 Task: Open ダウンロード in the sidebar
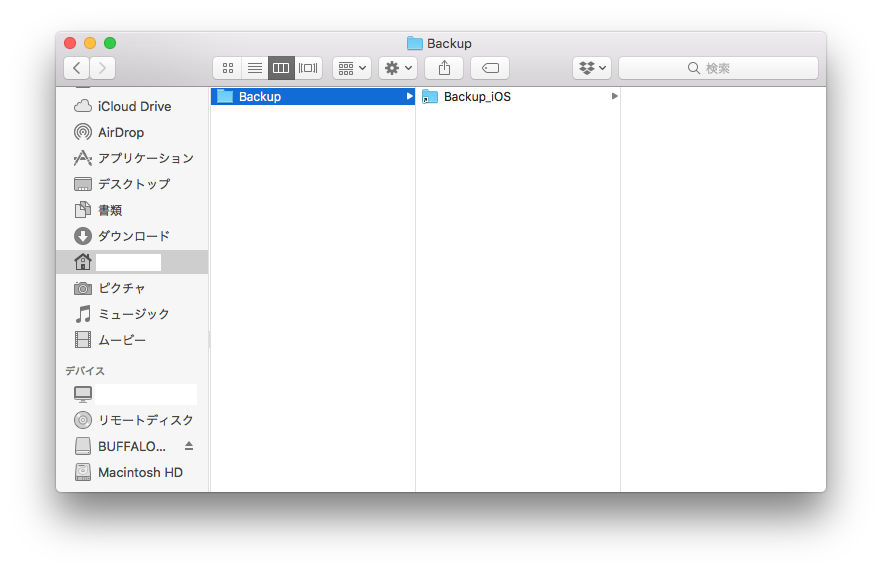[x=132, y=236]
